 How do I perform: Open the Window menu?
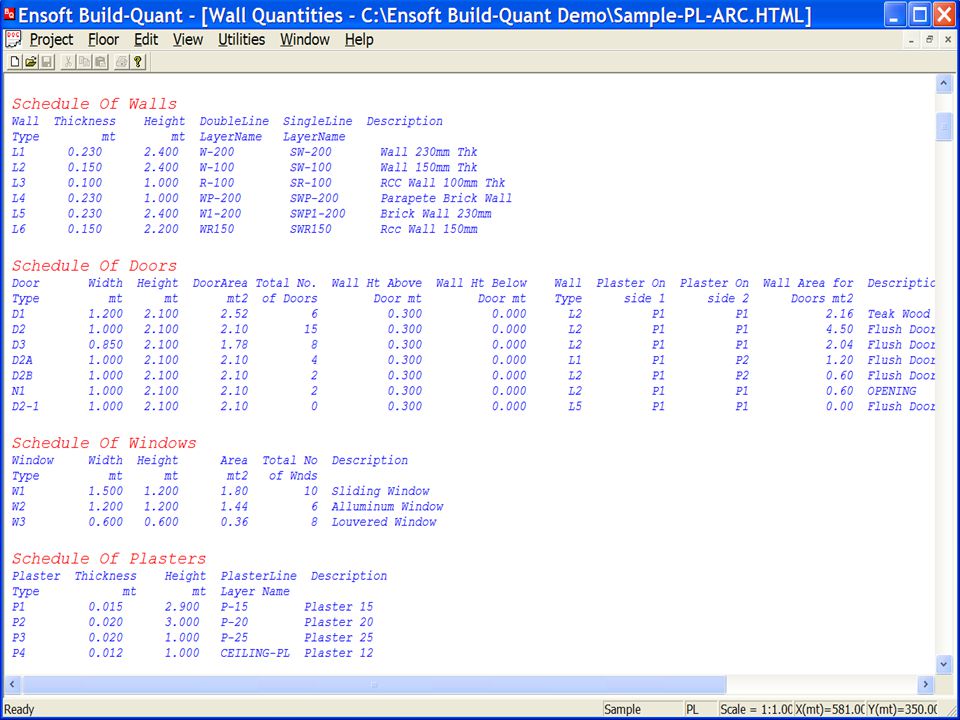point(305,40)
